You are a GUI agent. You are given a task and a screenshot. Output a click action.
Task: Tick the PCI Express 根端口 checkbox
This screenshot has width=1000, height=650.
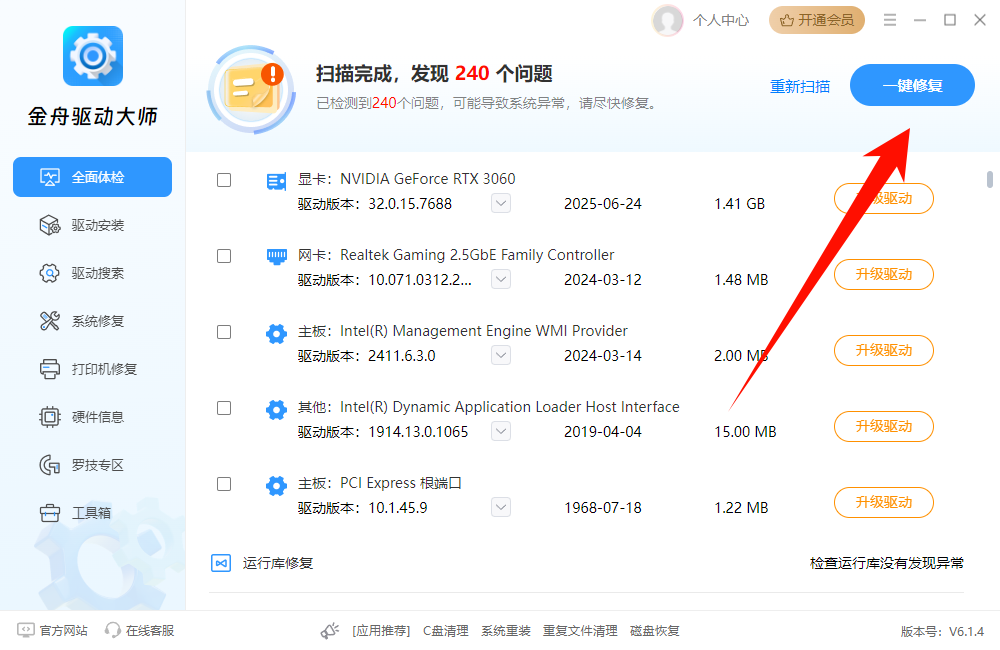coord(223,483)
